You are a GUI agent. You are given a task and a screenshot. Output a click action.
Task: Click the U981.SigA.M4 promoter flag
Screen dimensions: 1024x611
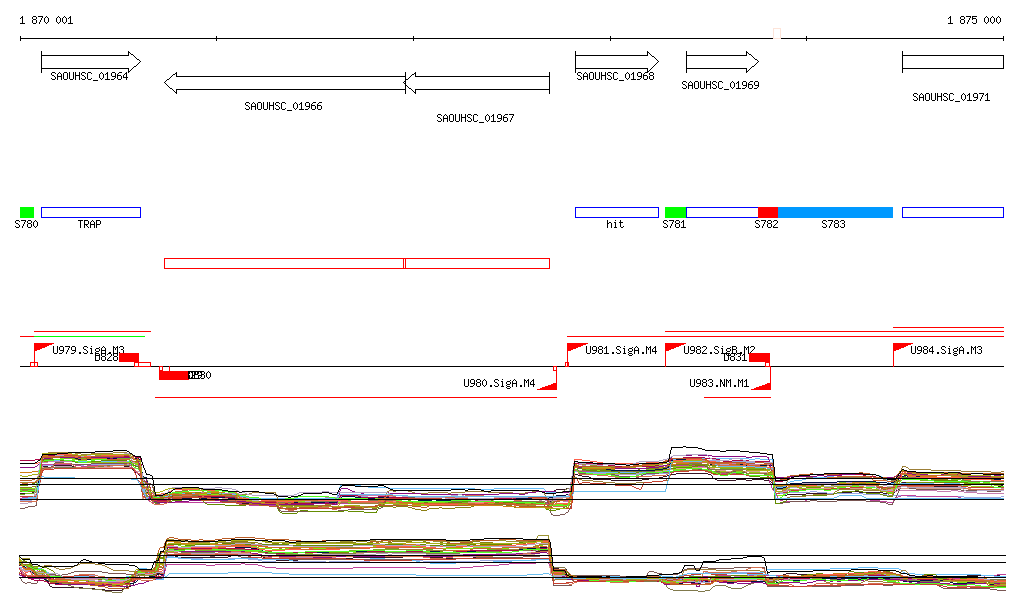576,348
